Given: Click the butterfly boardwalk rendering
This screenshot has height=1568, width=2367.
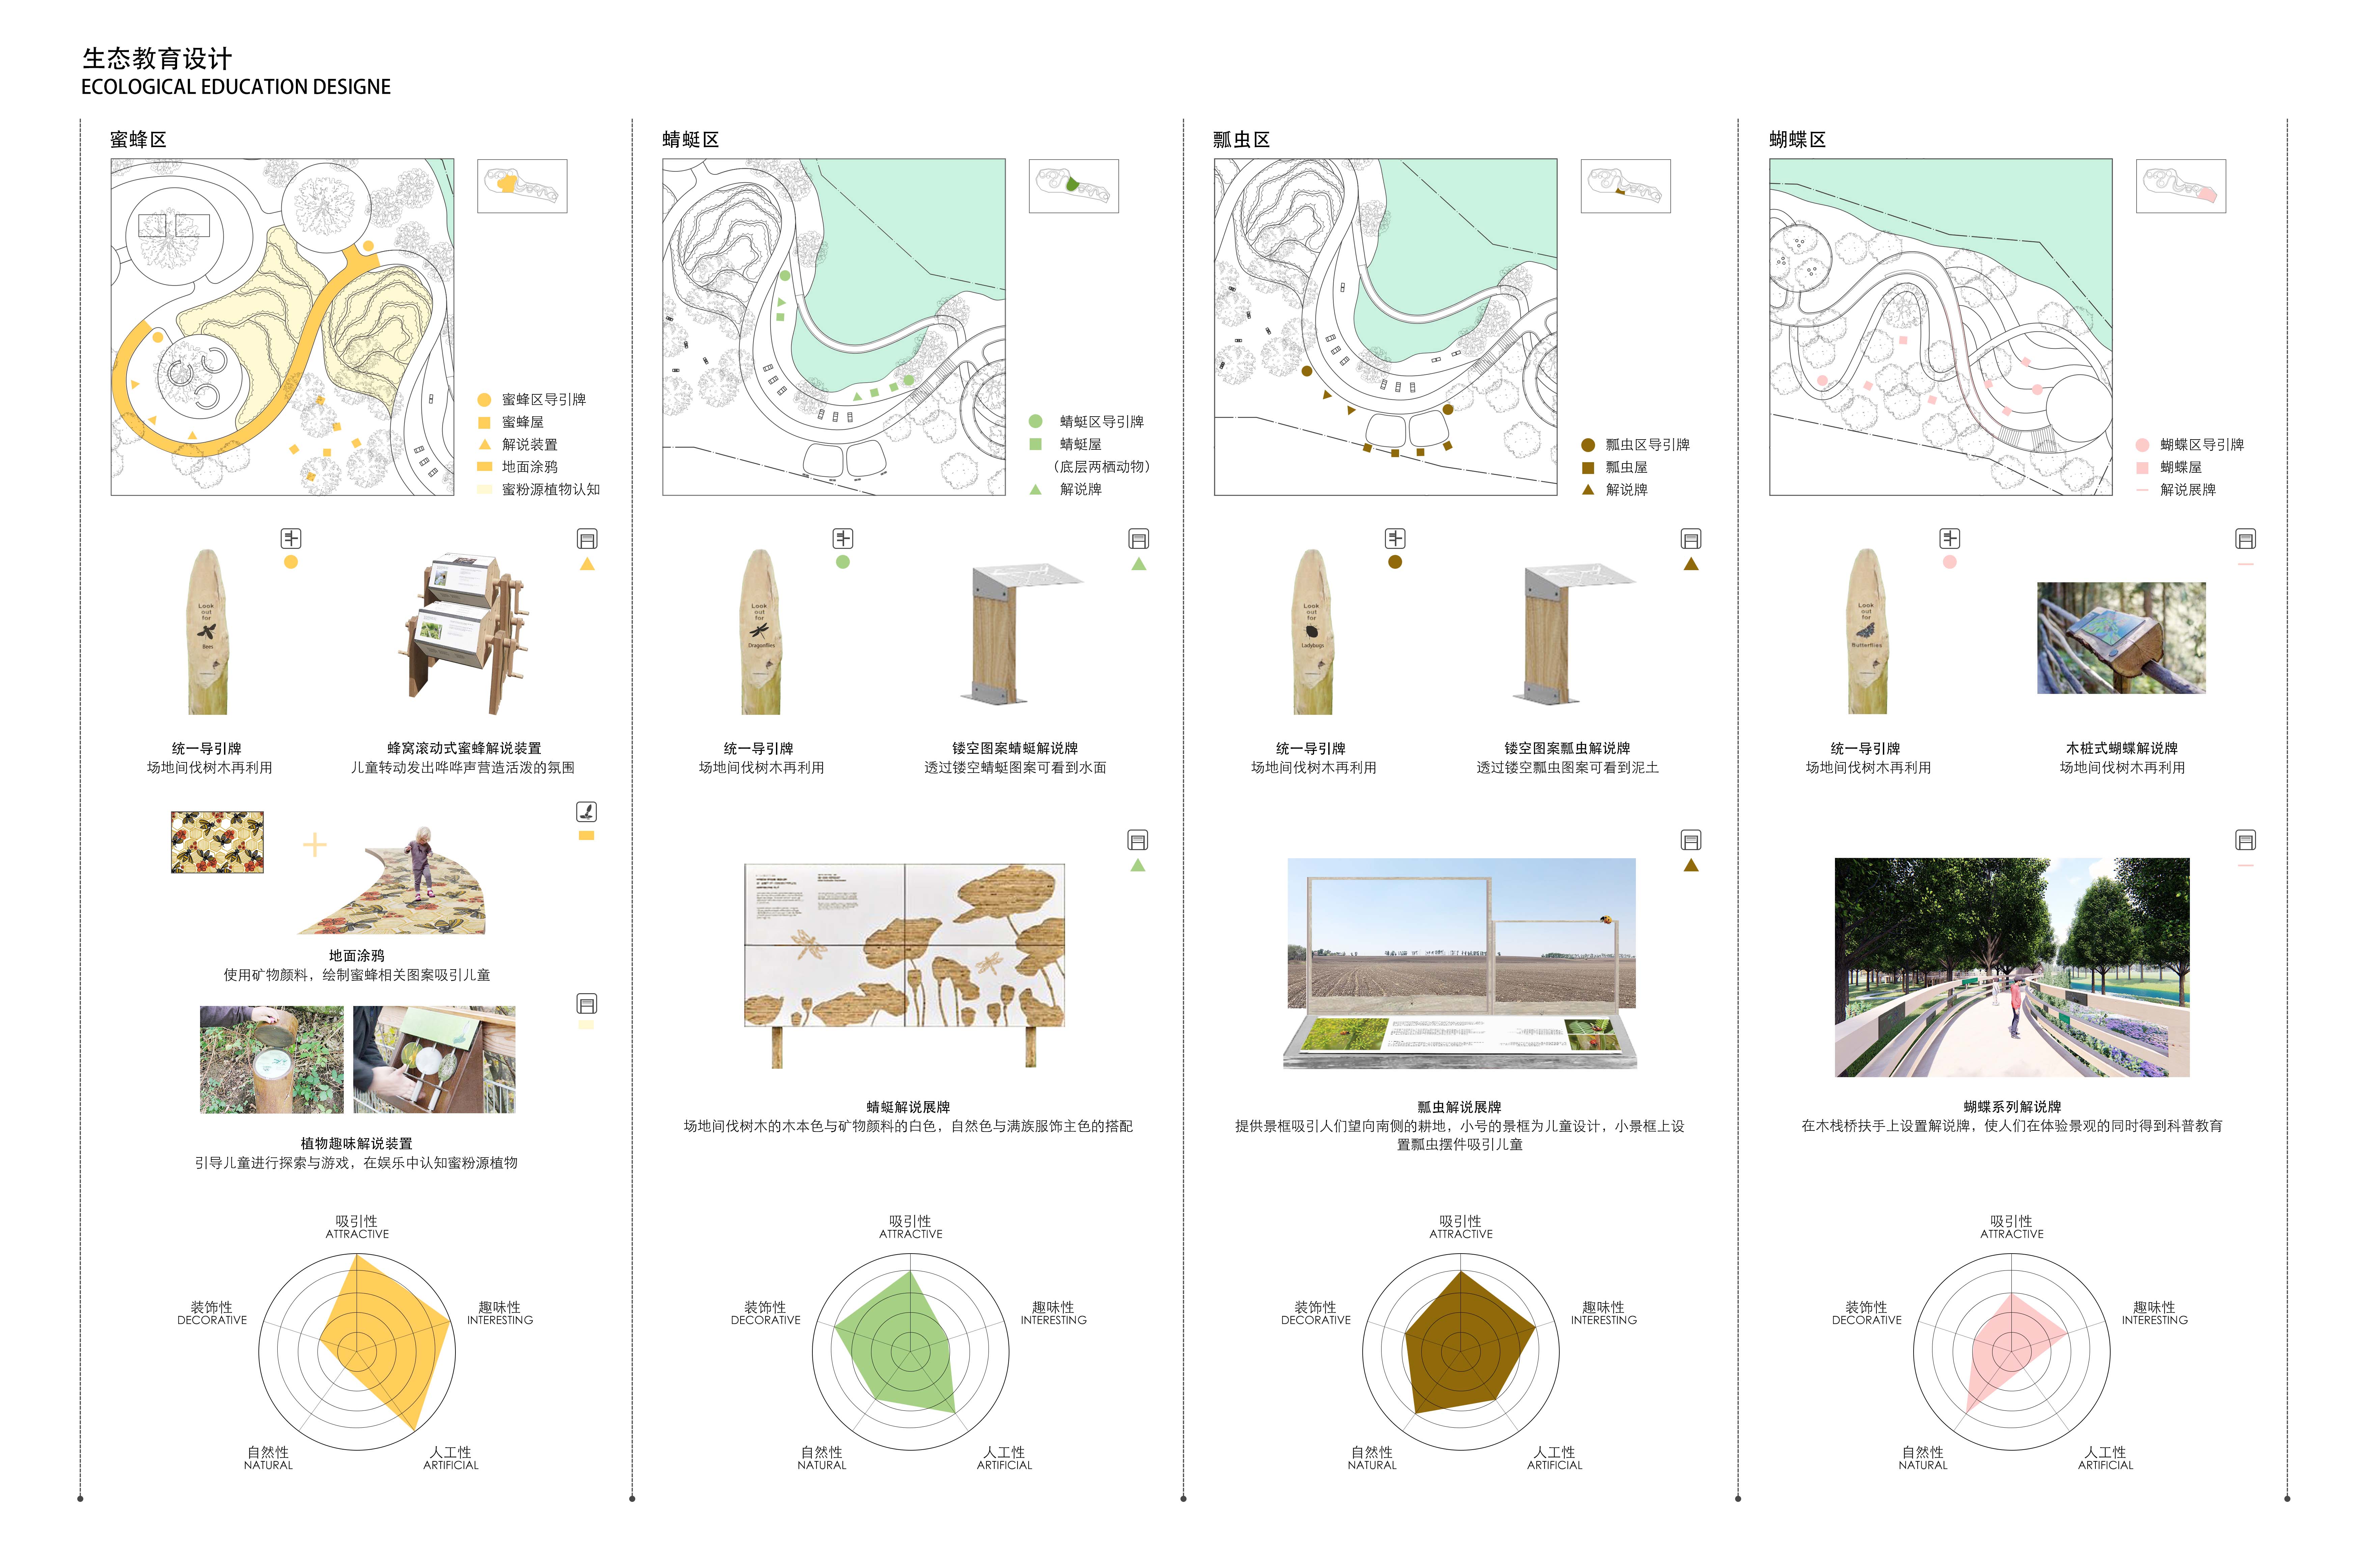Looking at the screenshot, I should [x=2012, y=967].
